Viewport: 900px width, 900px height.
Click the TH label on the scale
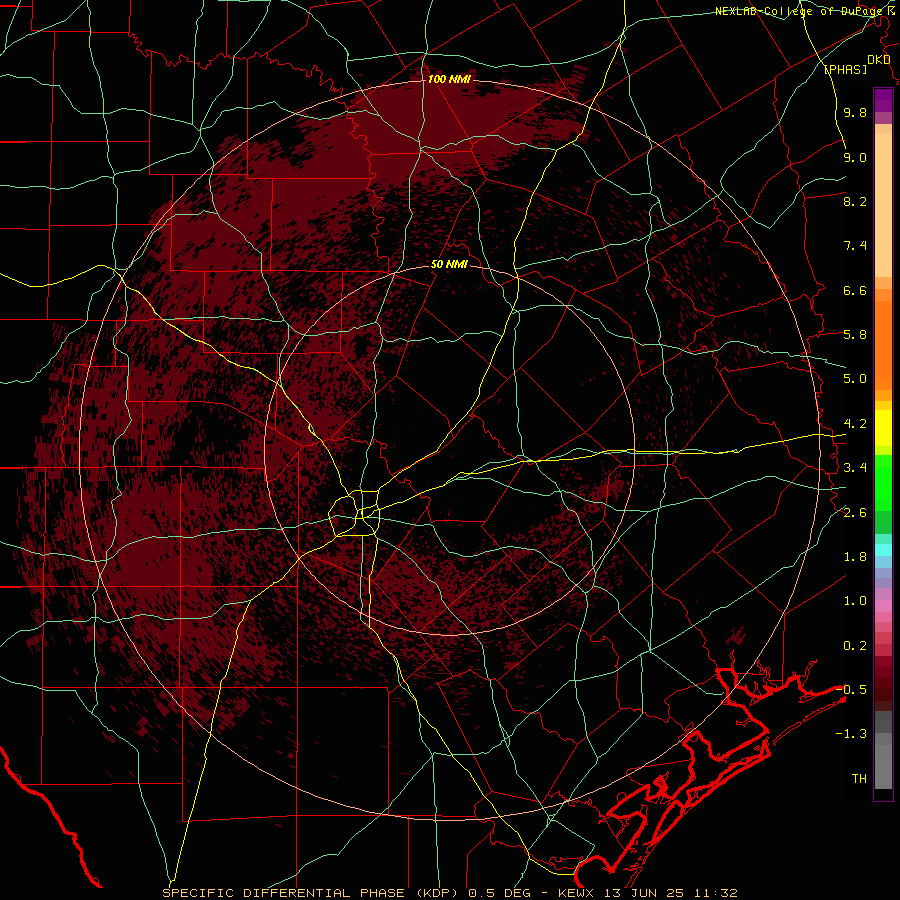pyautogui.click(x=859, y=779)
